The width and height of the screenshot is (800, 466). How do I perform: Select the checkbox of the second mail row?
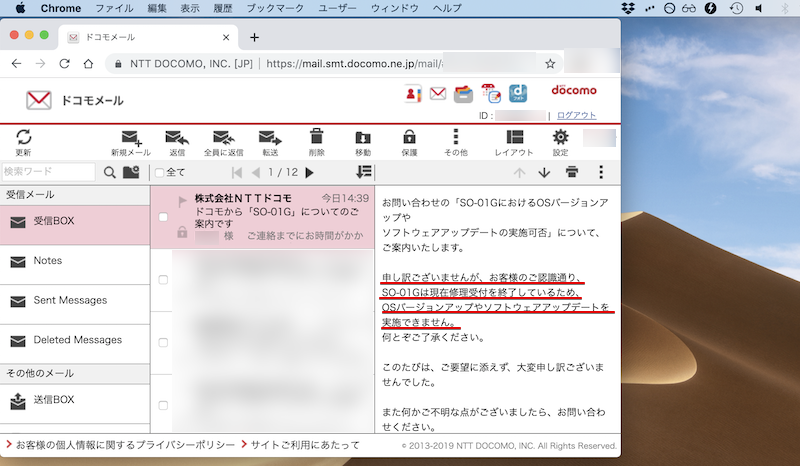tap(163, 279)
